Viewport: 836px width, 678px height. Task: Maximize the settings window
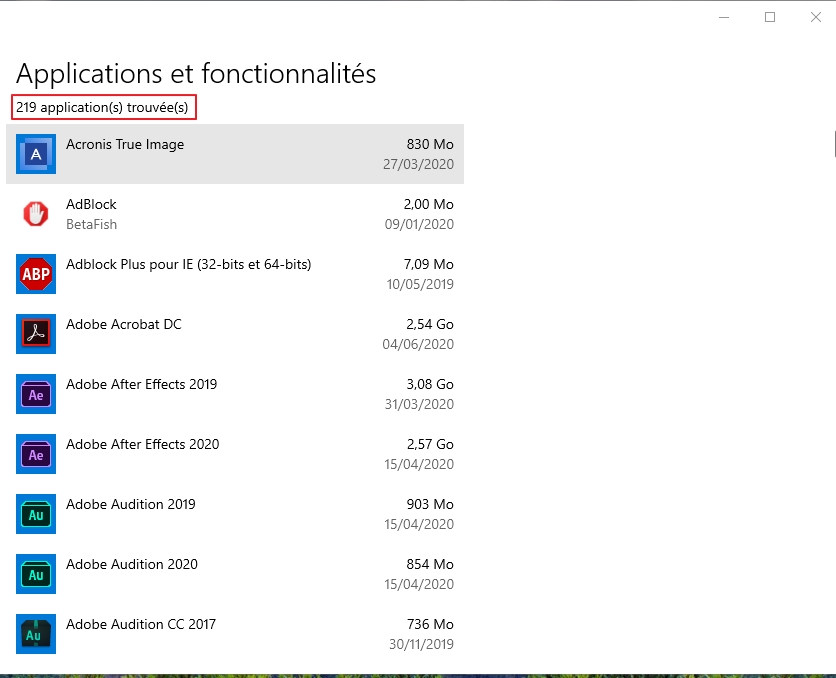tap(770, 18)
